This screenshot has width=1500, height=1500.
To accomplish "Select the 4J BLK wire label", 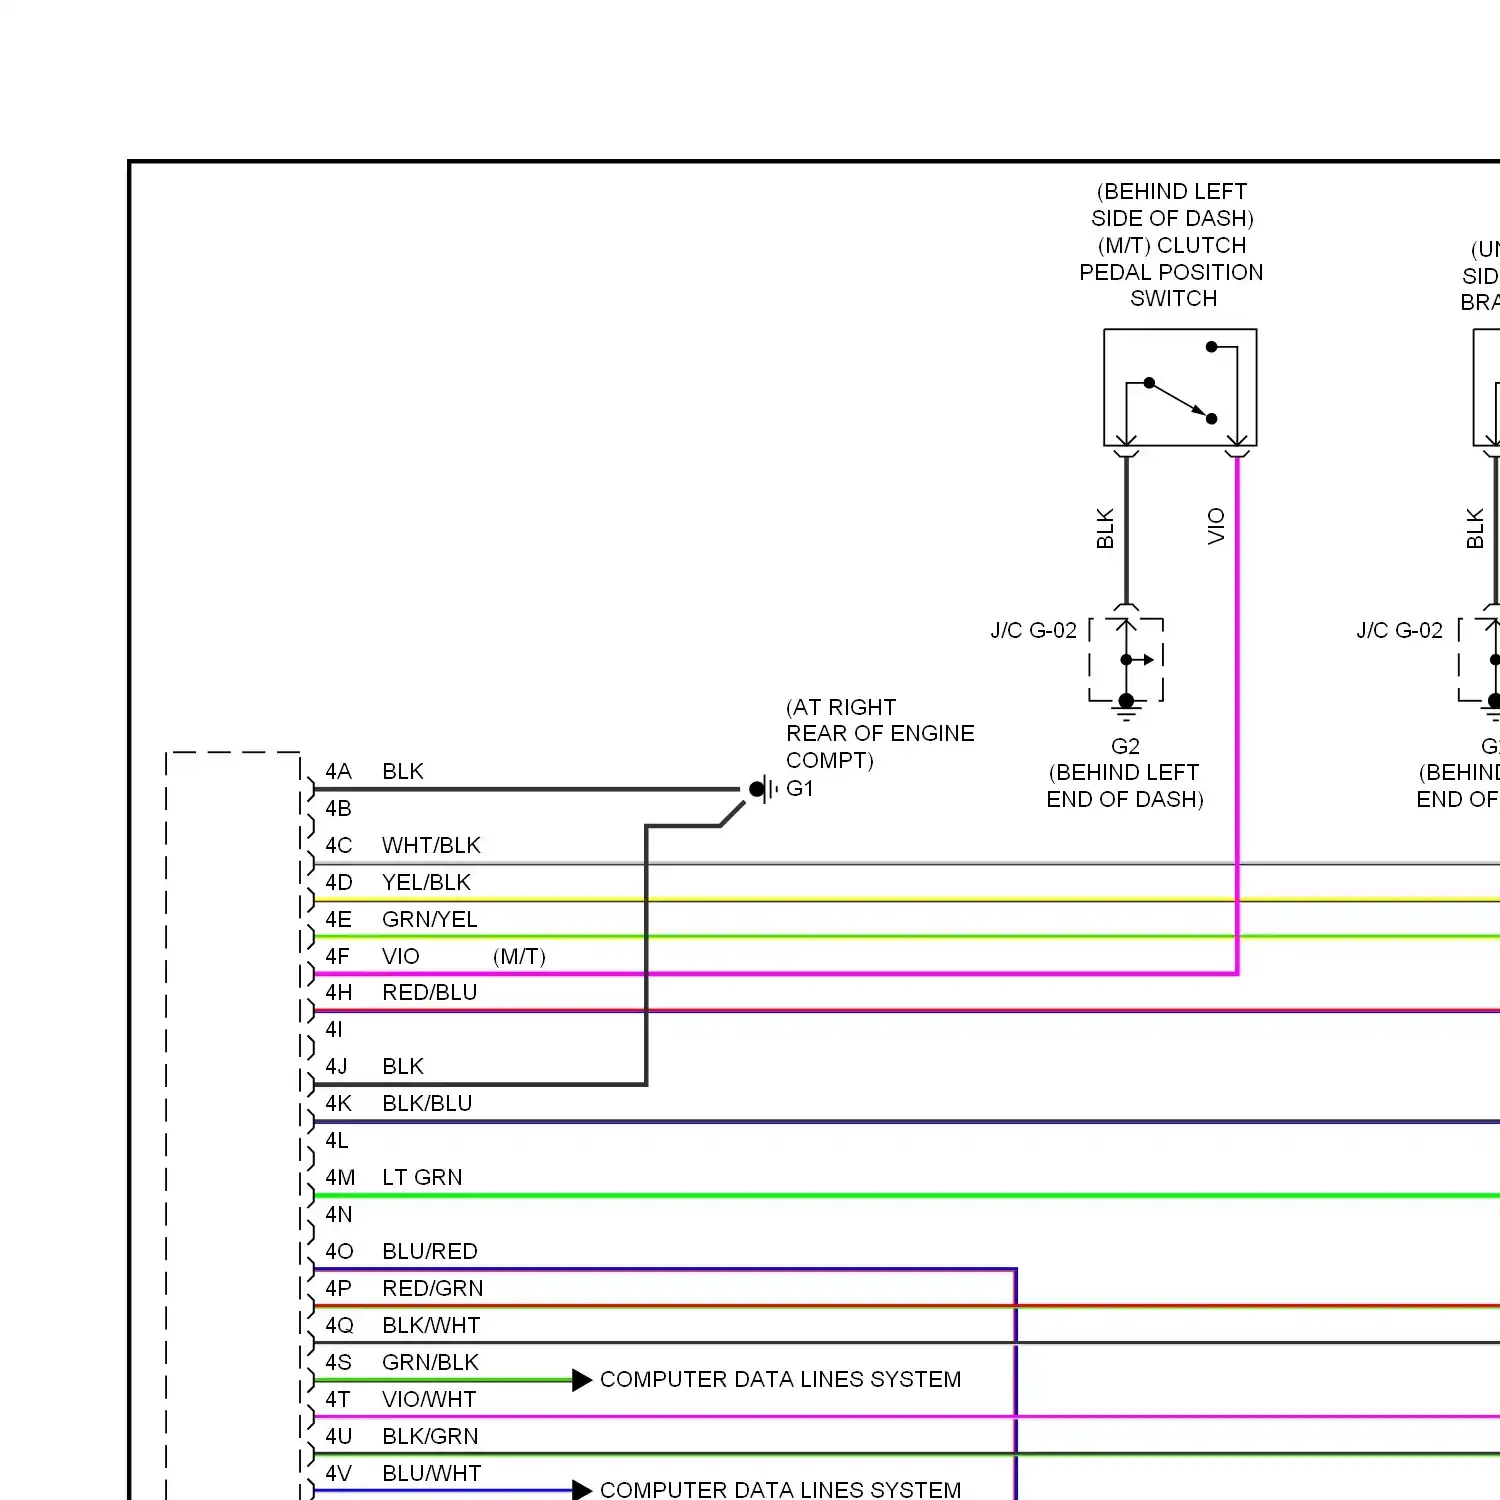I will pyautogui.click(x=374, y=1066).
